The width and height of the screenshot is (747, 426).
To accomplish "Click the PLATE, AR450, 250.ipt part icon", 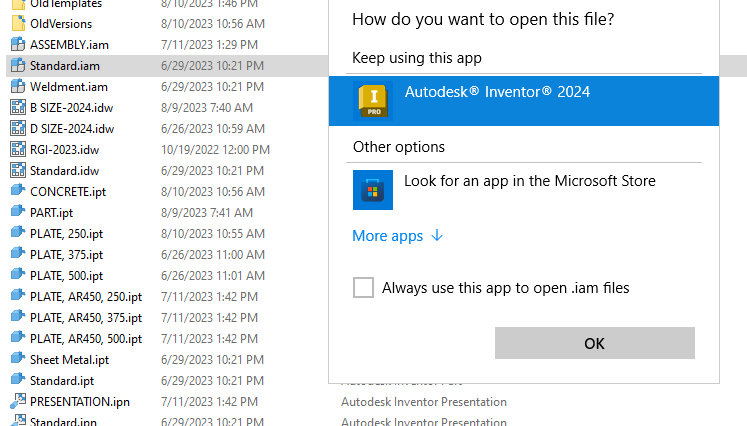I will click(18, 295).
